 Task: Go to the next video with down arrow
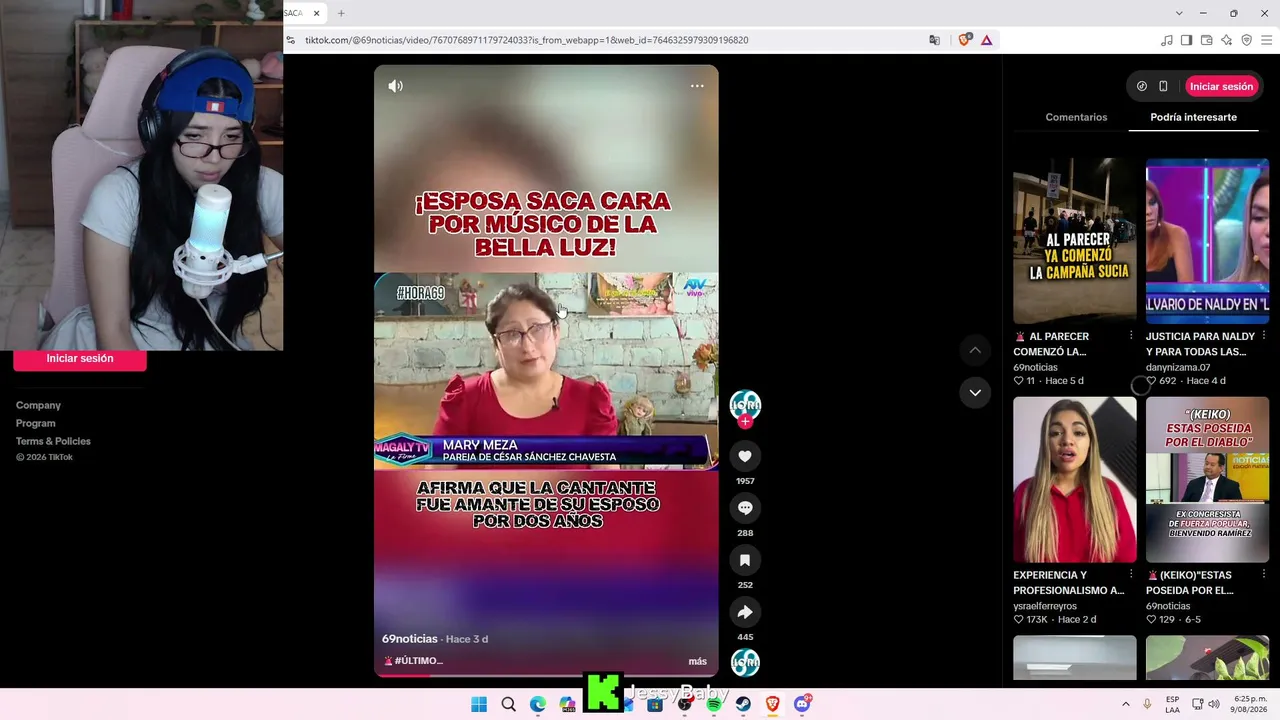[x=975, y=393]
